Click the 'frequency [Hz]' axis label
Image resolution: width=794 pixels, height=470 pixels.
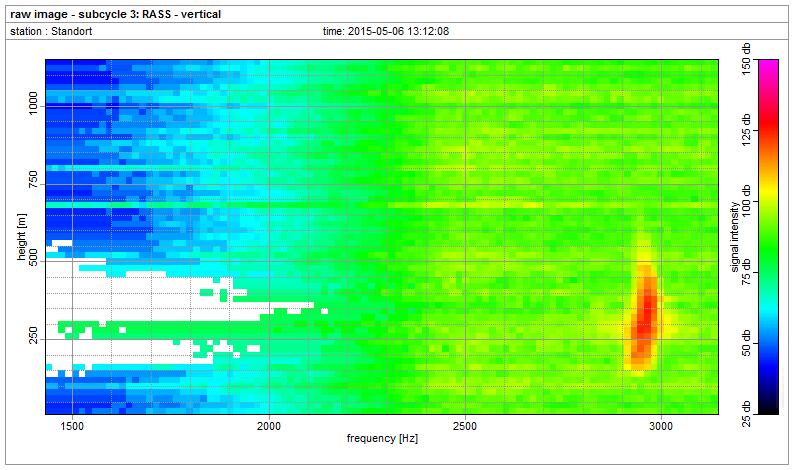click(x=383, y=439)
